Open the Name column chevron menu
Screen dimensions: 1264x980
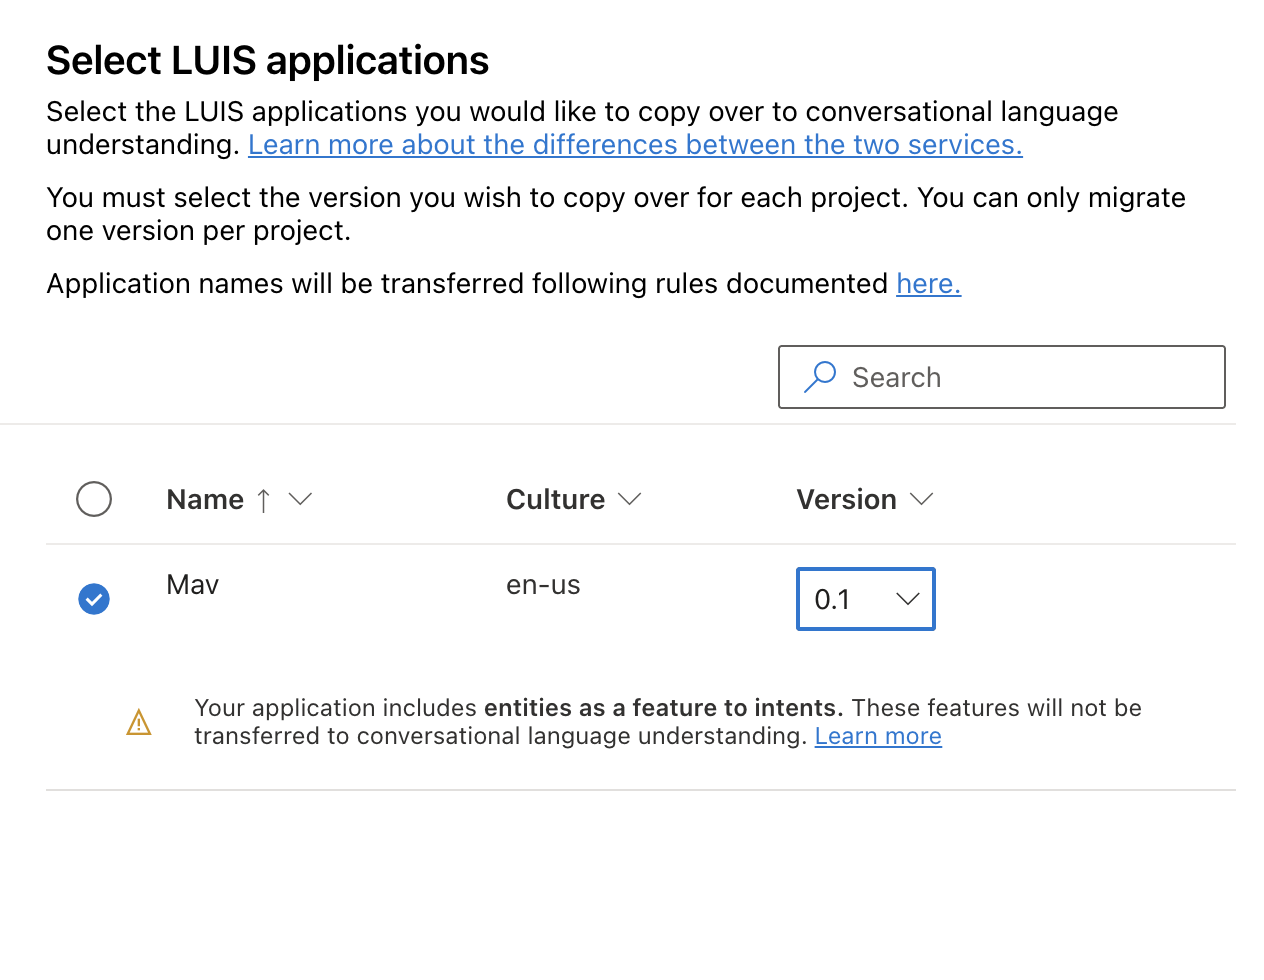300,499
